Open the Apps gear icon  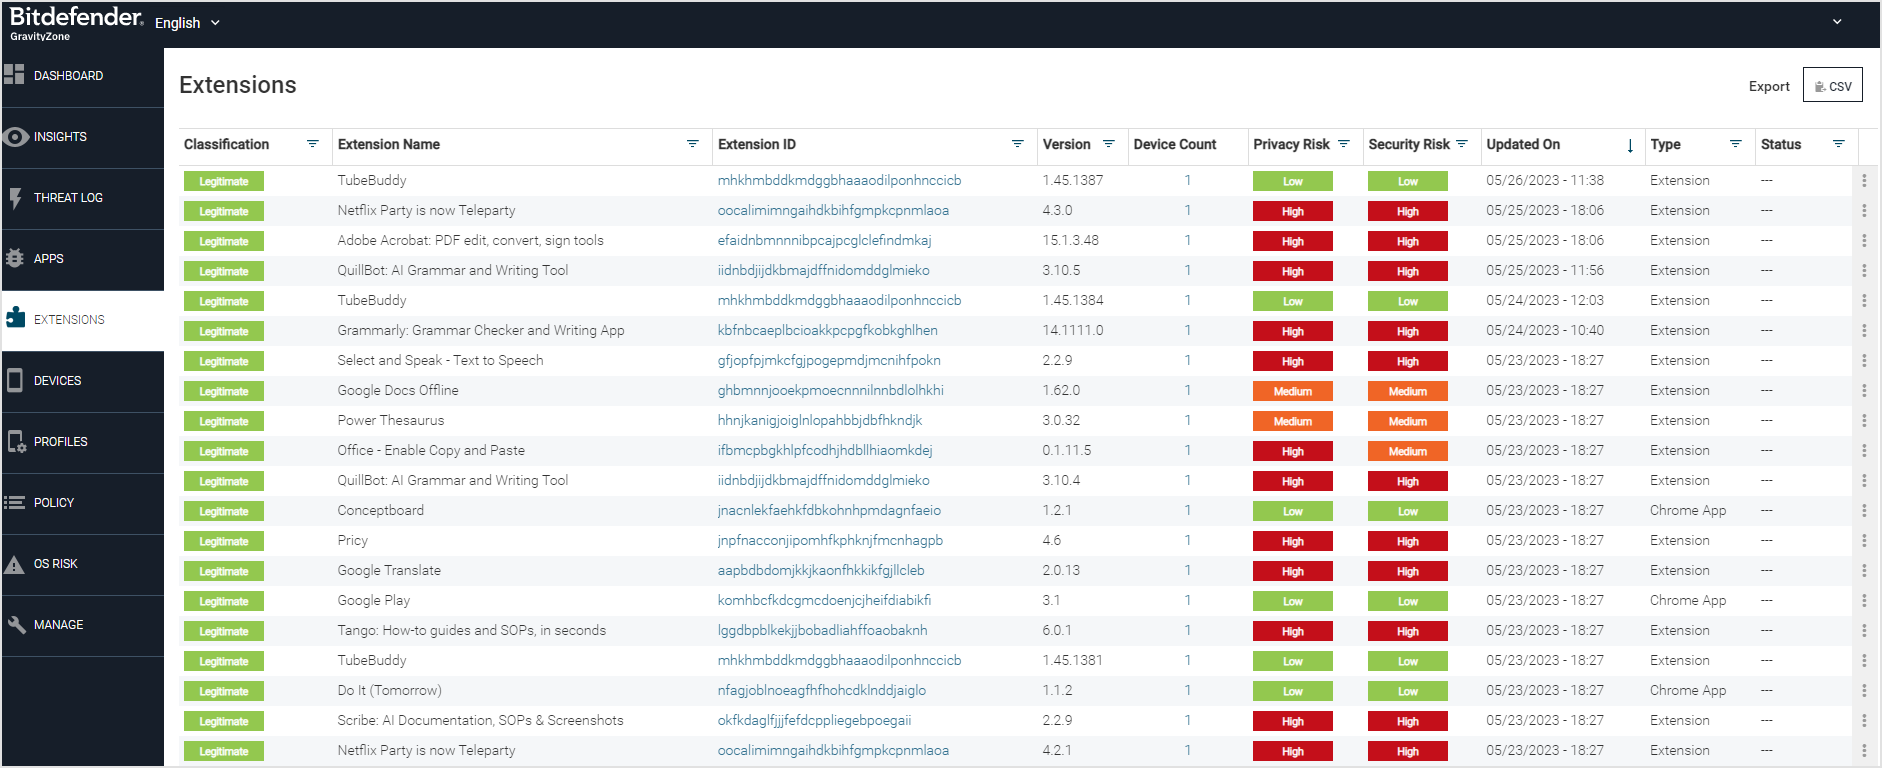[x=15, y=258]
